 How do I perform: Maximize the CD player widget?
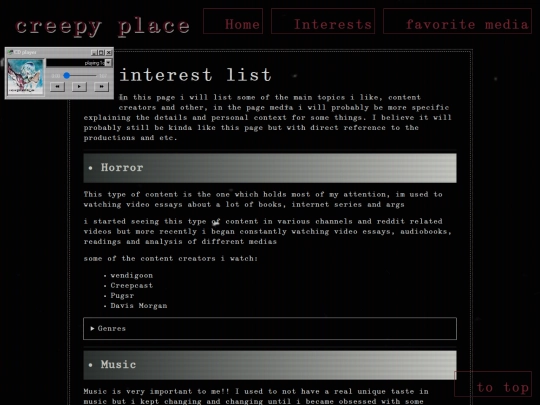[x=101, y=52]
